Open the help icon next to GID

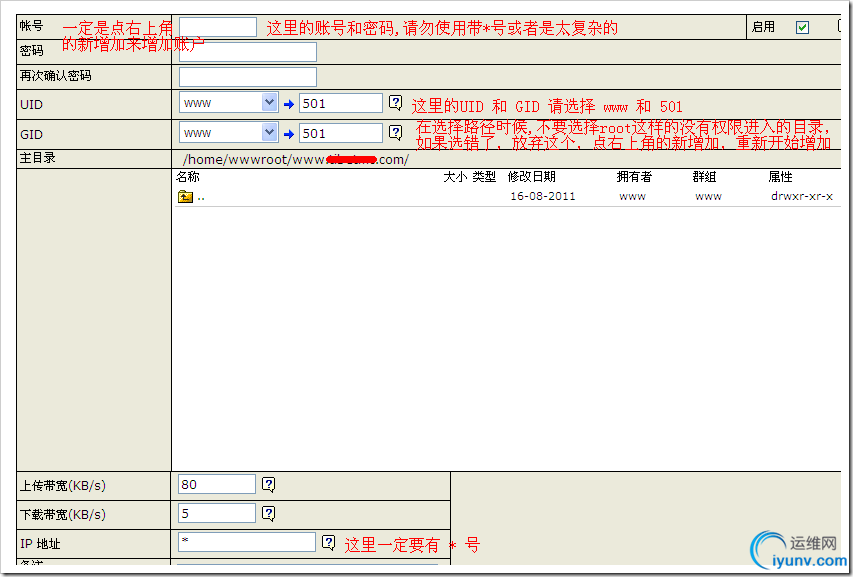395,133
